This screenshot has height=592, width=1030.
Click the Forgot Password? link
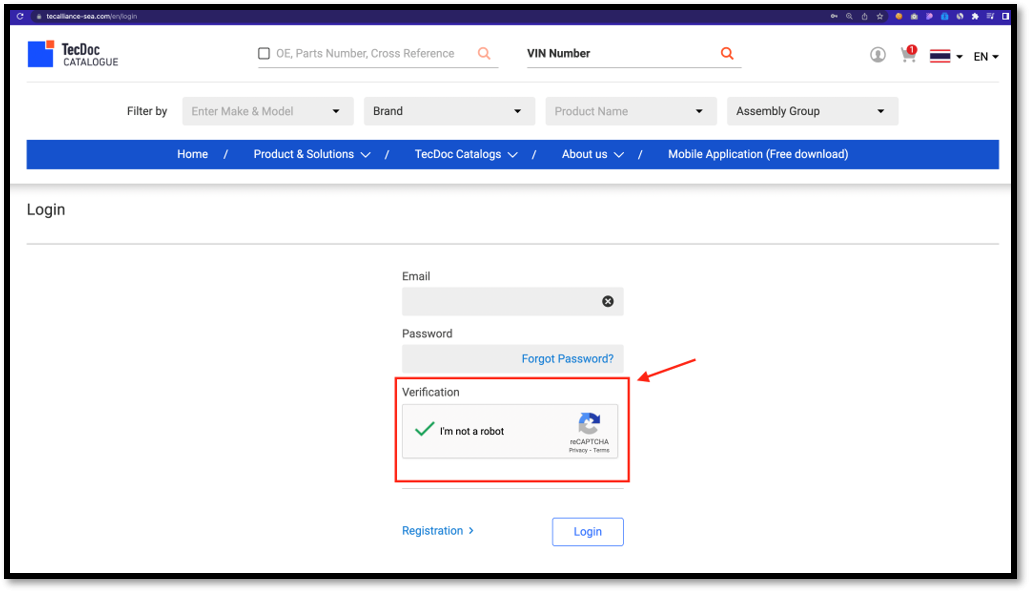pyautogui.click(x=568, y=358)
